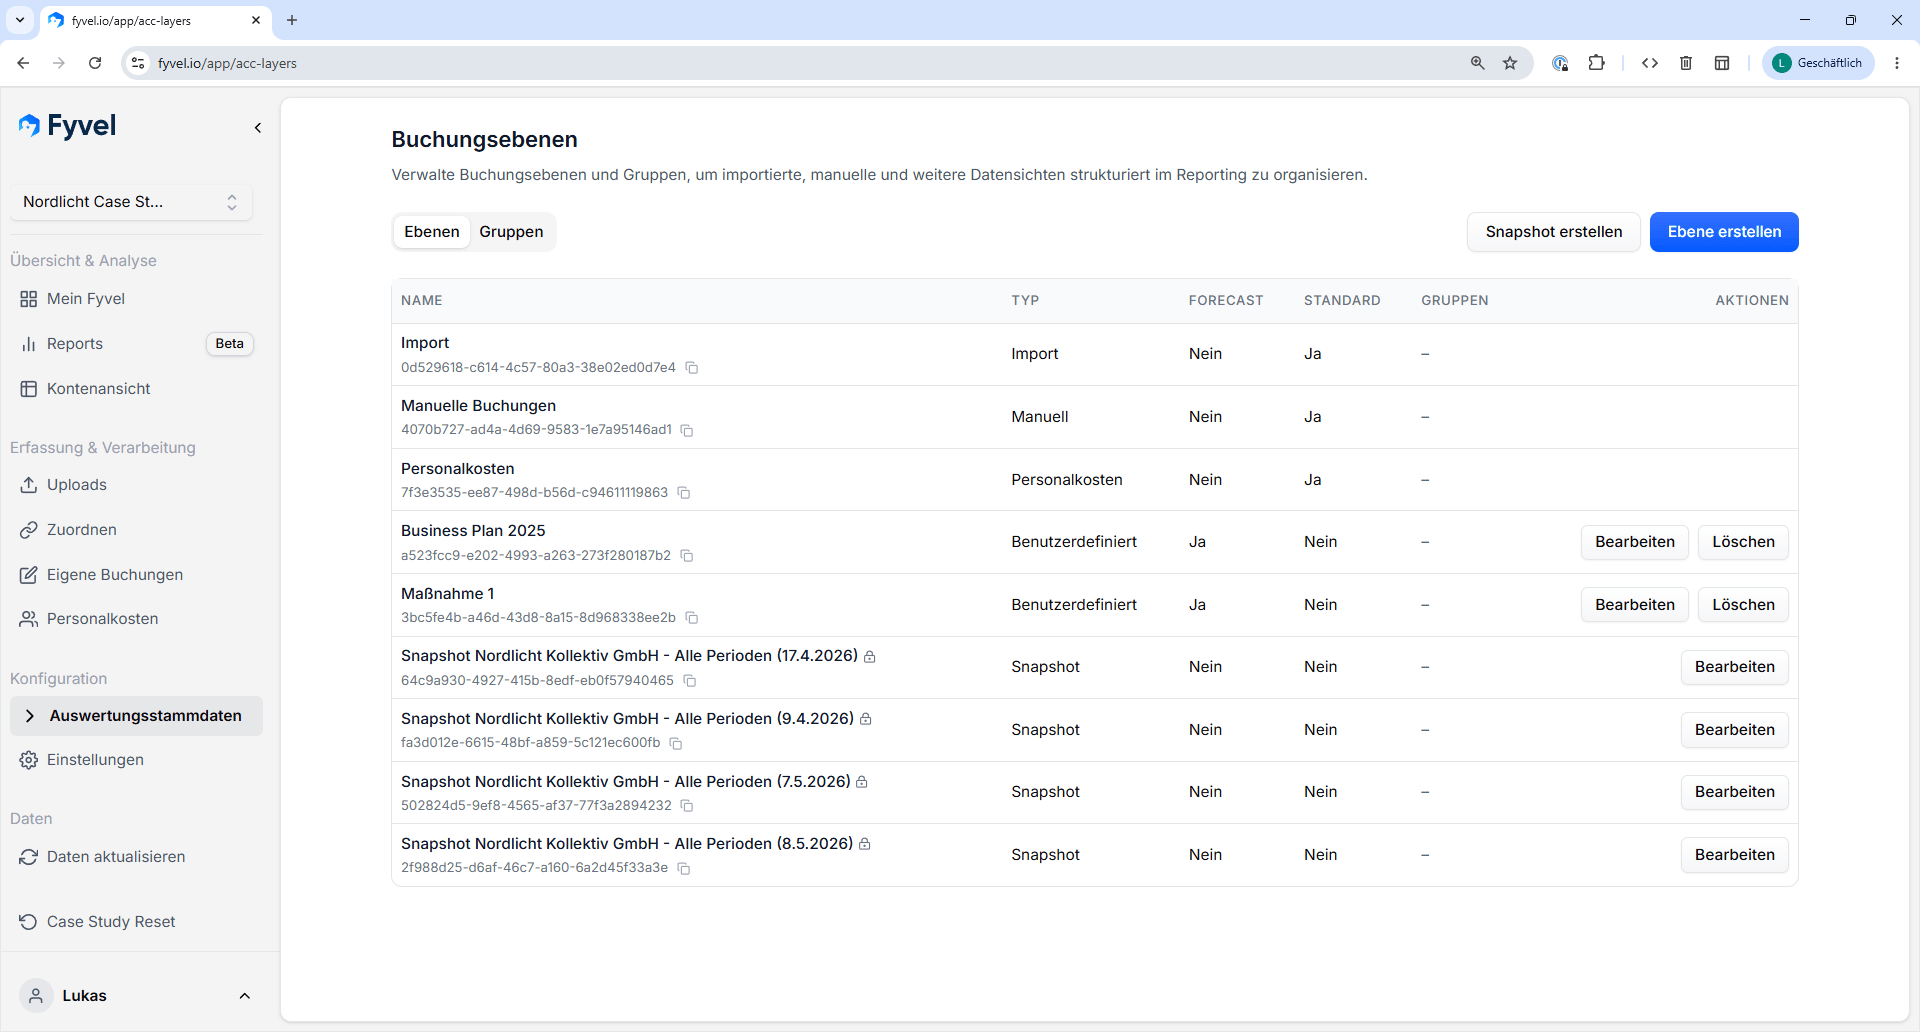The width and height of the screenshot is (1920, 1032).
Task: Open the Nordlicht Case Study workspace selector
Action: point(131,202)
